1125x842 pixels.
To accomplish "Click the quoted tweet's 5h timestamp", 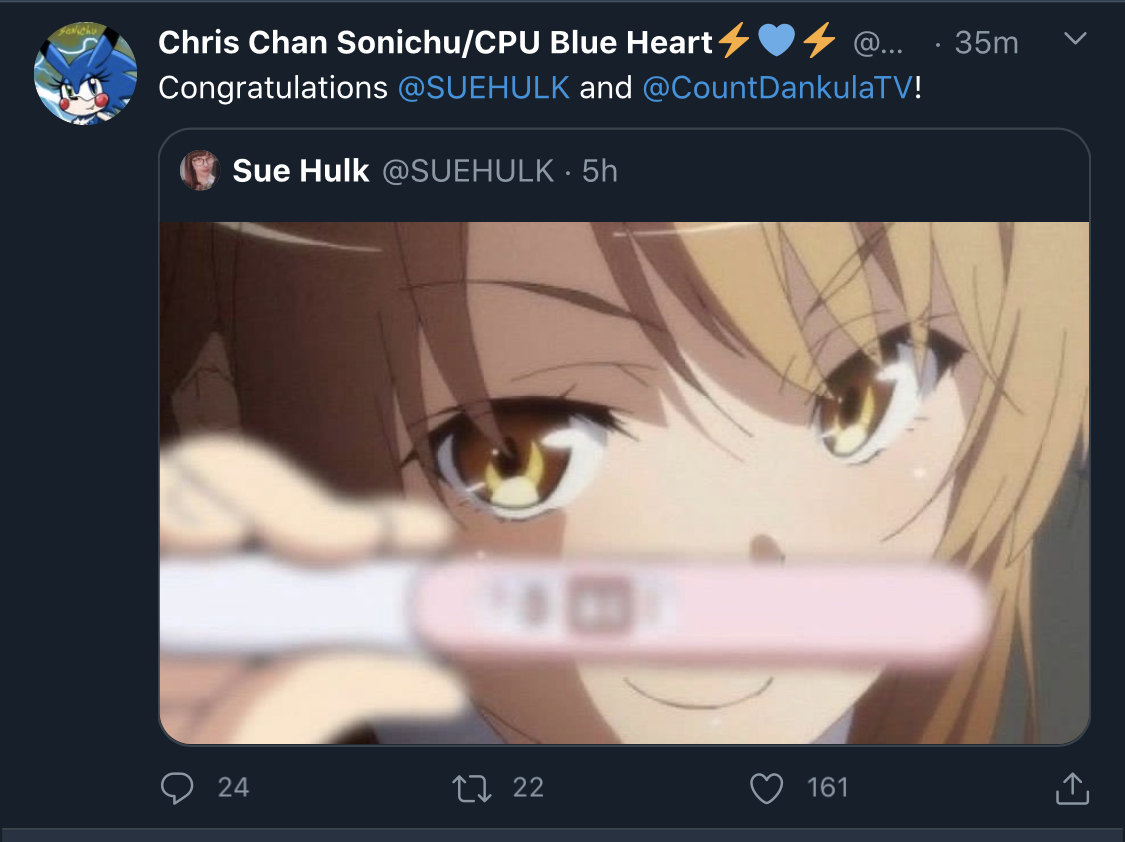I will (x=600, y=171).
